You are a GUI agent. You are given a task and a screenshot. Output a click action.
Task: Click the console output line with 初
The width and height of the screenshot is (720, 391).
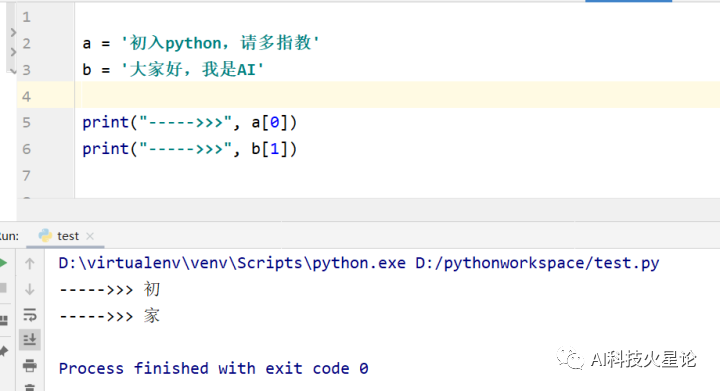[x=109, y=290]
